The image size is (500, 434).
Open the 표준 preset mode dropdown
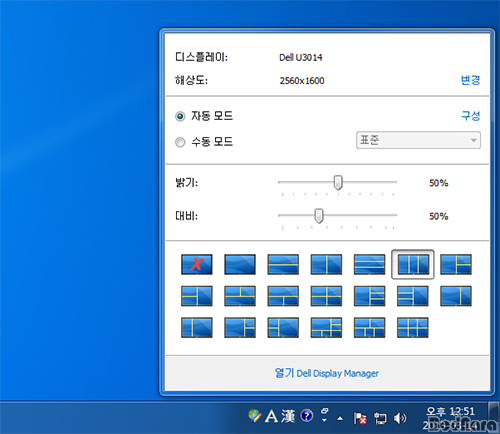pyautogui.click(x=418, y=140)
